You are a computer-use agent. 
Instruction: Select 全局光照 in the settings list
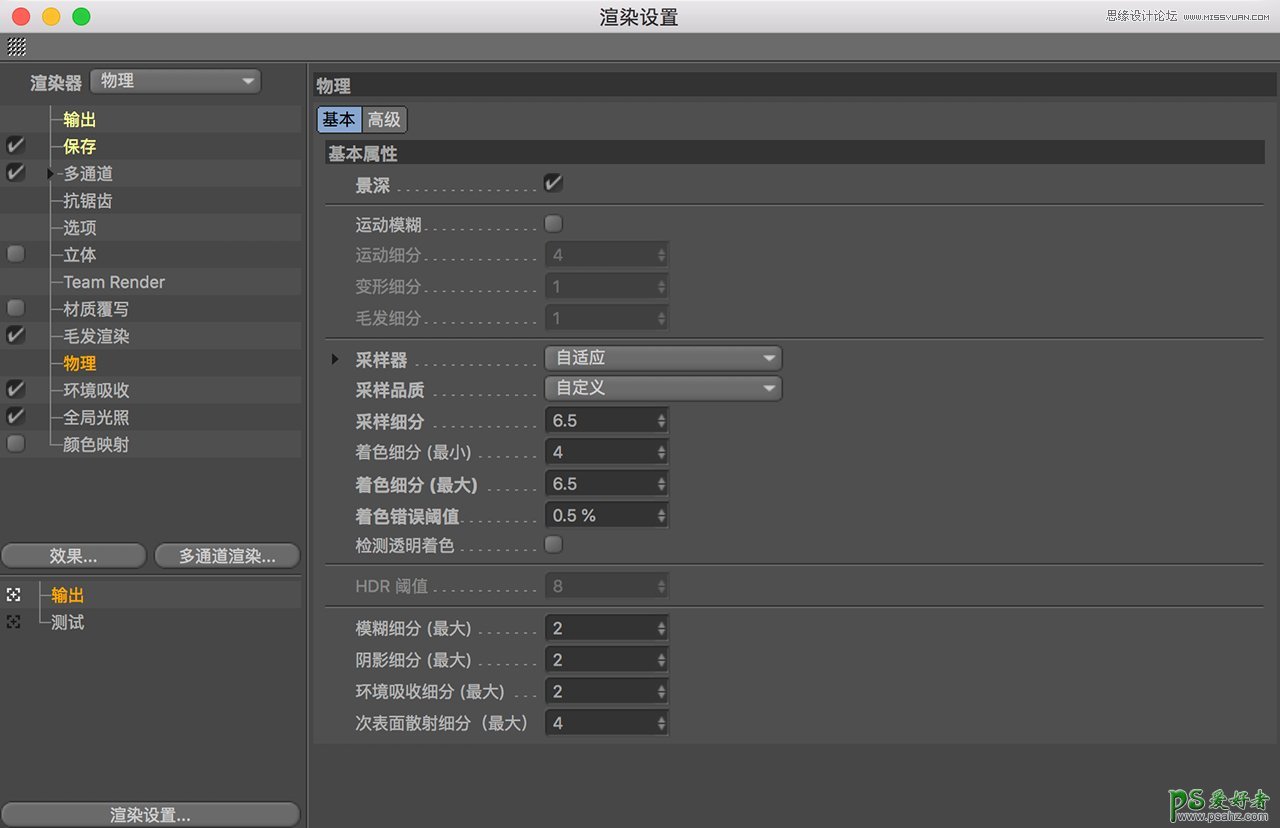pos(96,417)
